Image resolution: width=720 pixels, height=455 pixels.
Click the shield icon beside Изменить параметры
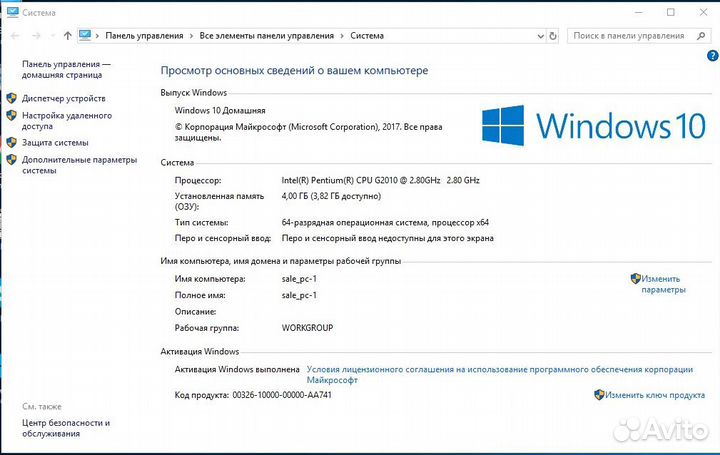click(x=636, y=278)
